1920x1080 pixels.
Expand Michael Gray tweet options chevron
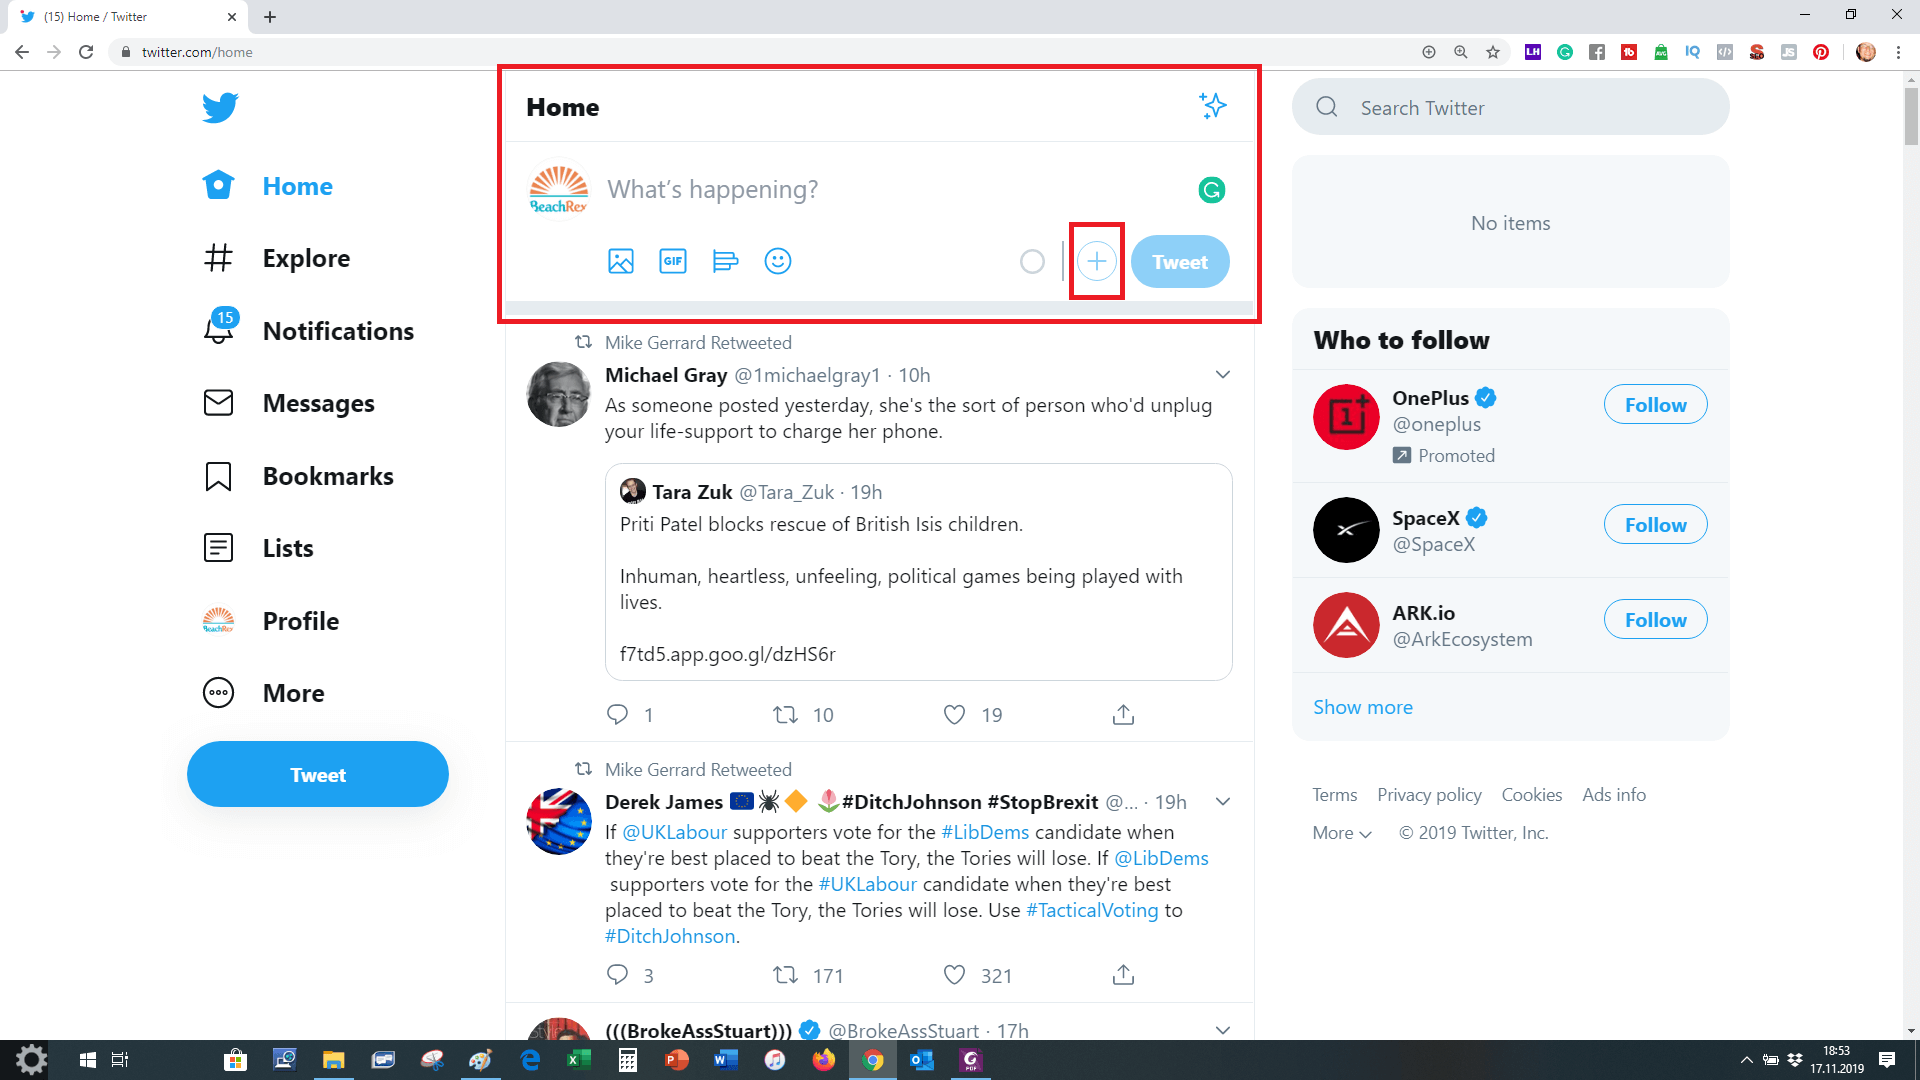point(1222,375)
